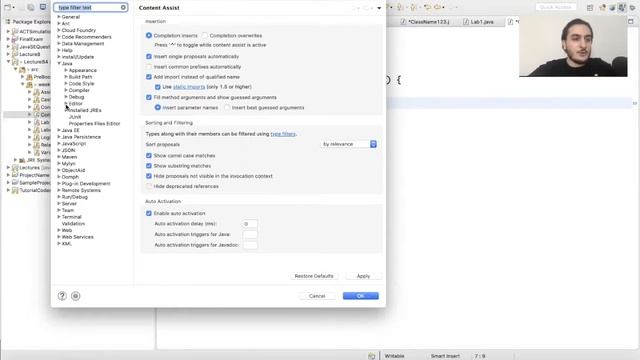640x360 pixels.
Task: Click Auto activation triggers for Javadoc field
Action: click(250, 245)
